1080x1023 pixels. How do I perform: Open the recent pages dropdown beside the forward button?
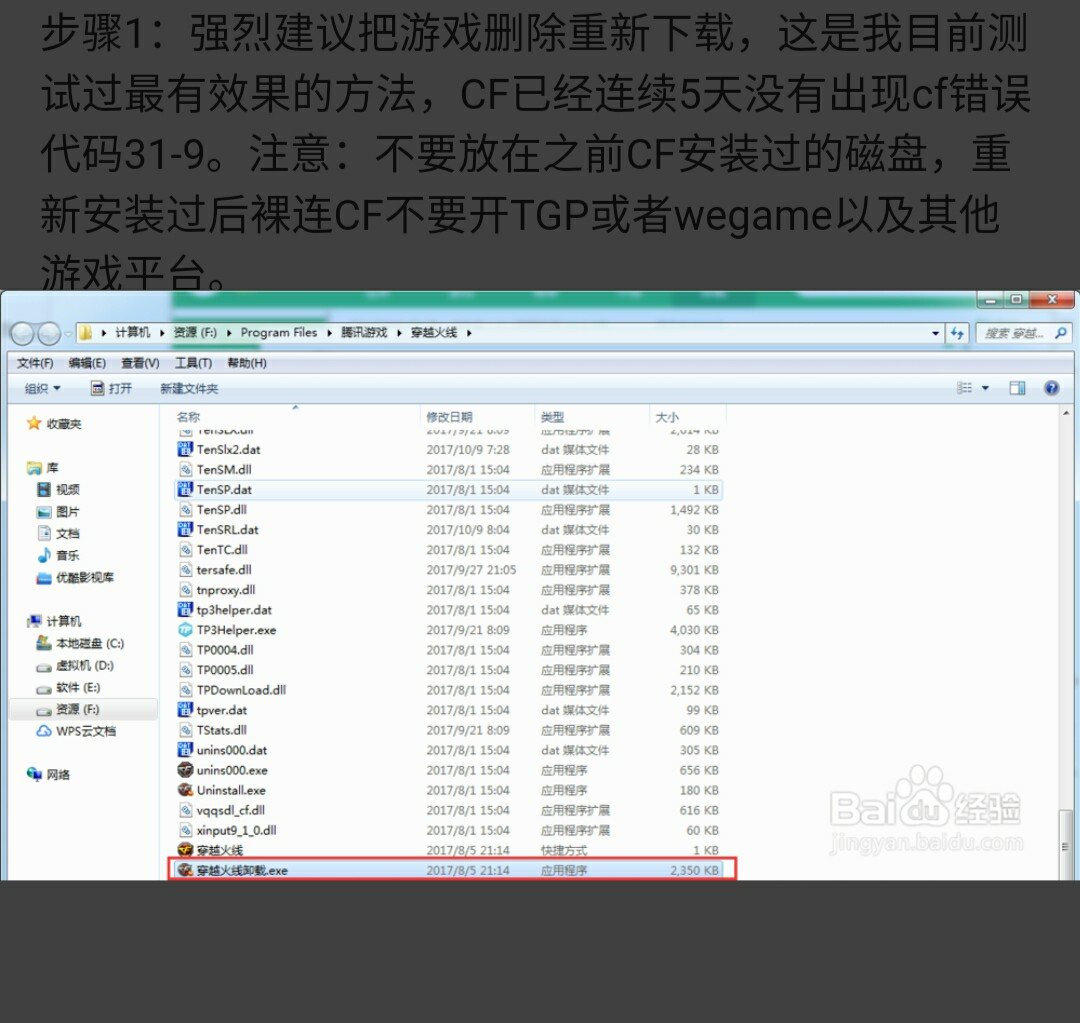tap(66, 333)
